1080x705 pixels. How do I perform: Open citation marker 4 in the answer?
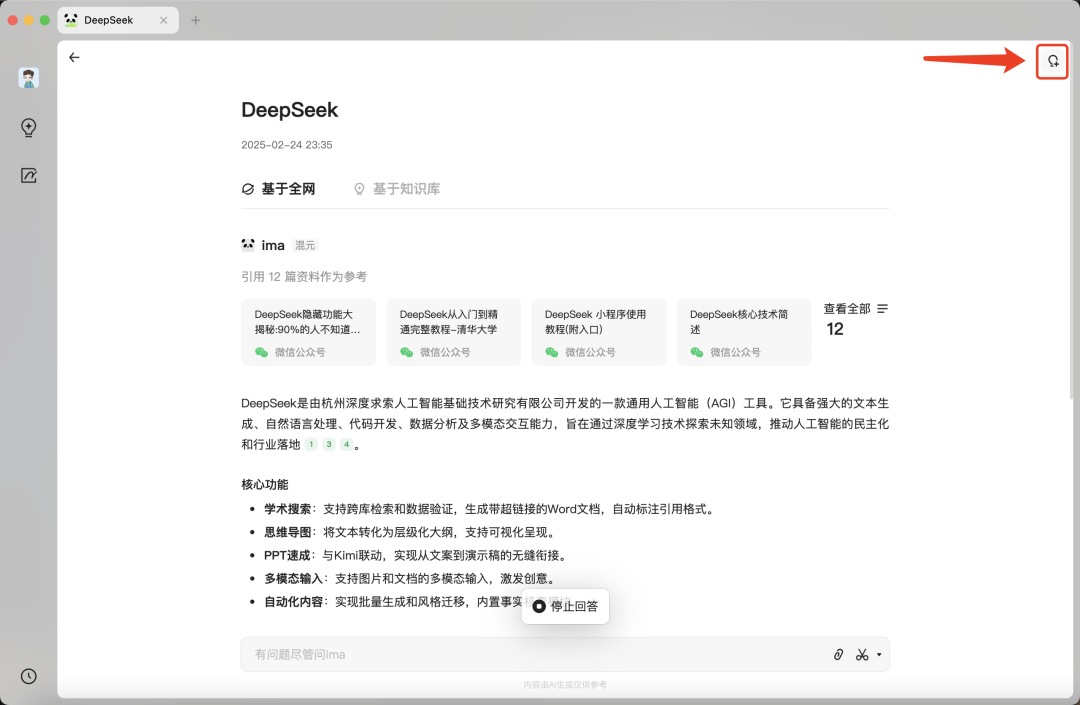346,444
